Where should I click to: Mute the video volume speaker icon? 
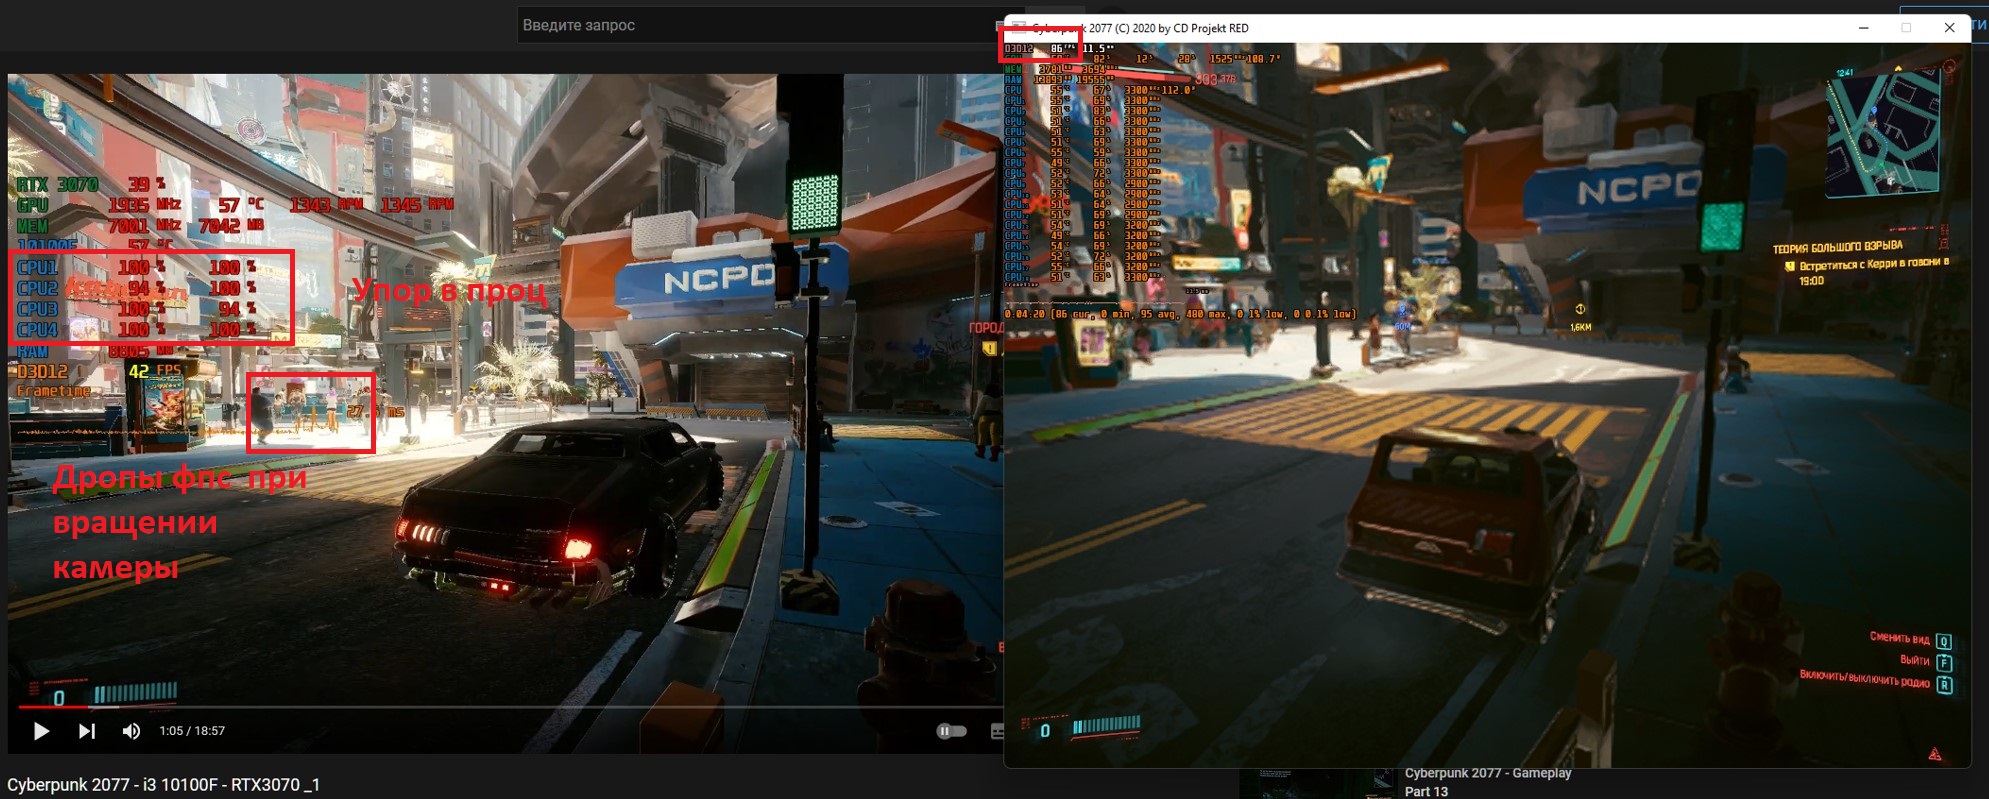point(131,731)
